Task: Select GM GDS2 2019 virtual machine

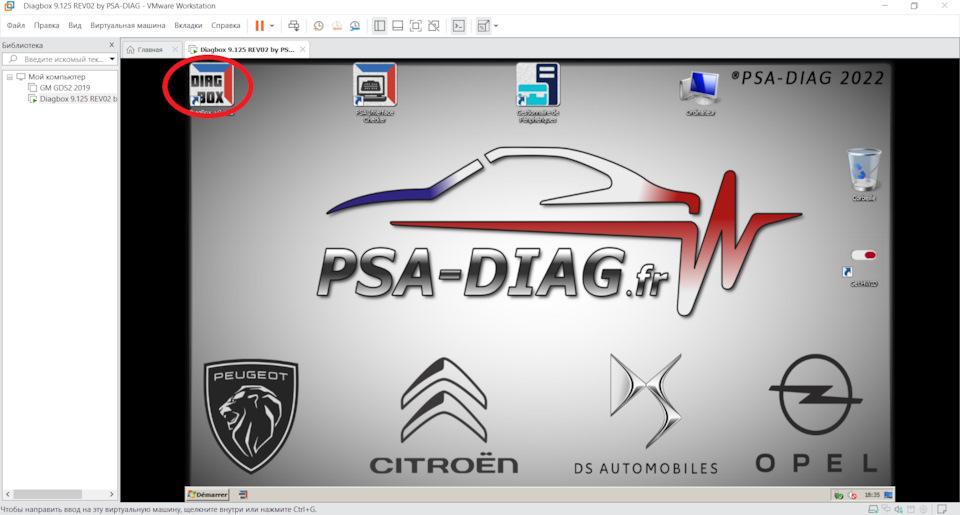Action: click(64, 88)
